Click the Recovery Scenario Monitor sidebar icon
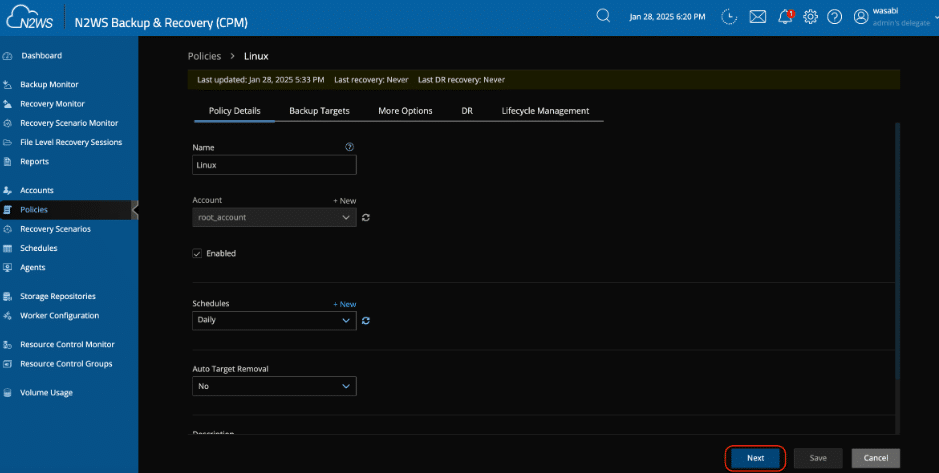 [8, 123]
